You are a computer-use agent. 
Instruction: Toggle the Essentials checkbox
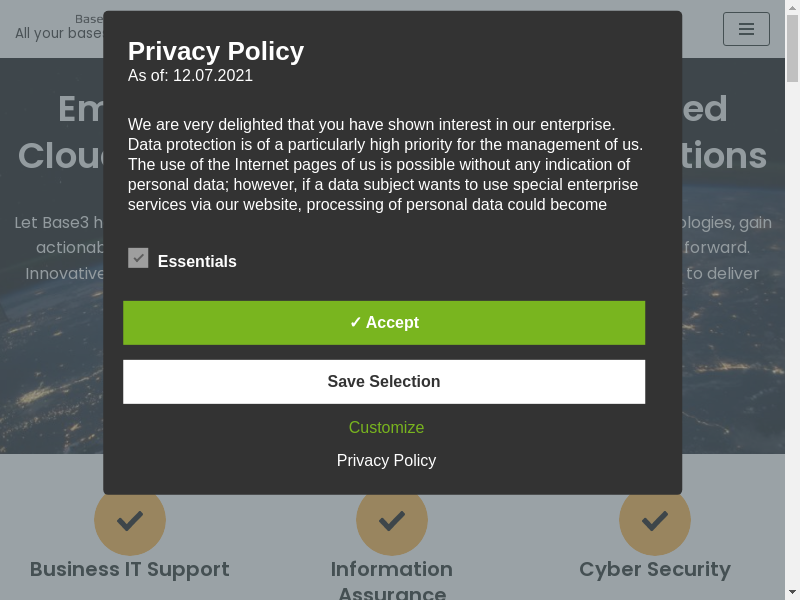coord(138,258)
